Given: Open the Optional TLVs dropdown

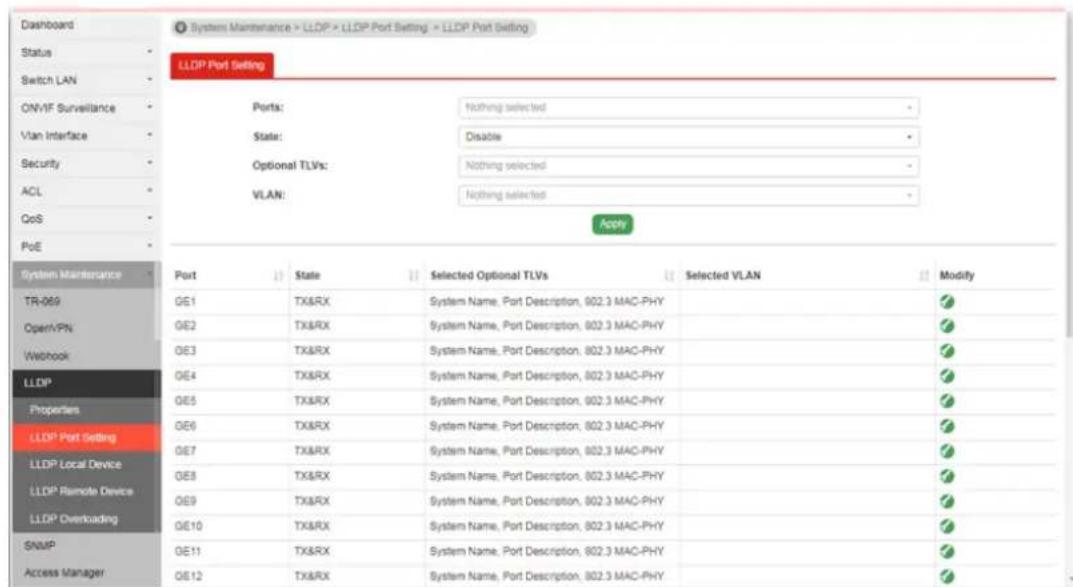Looking at the screenshot, I should point(688,166).
